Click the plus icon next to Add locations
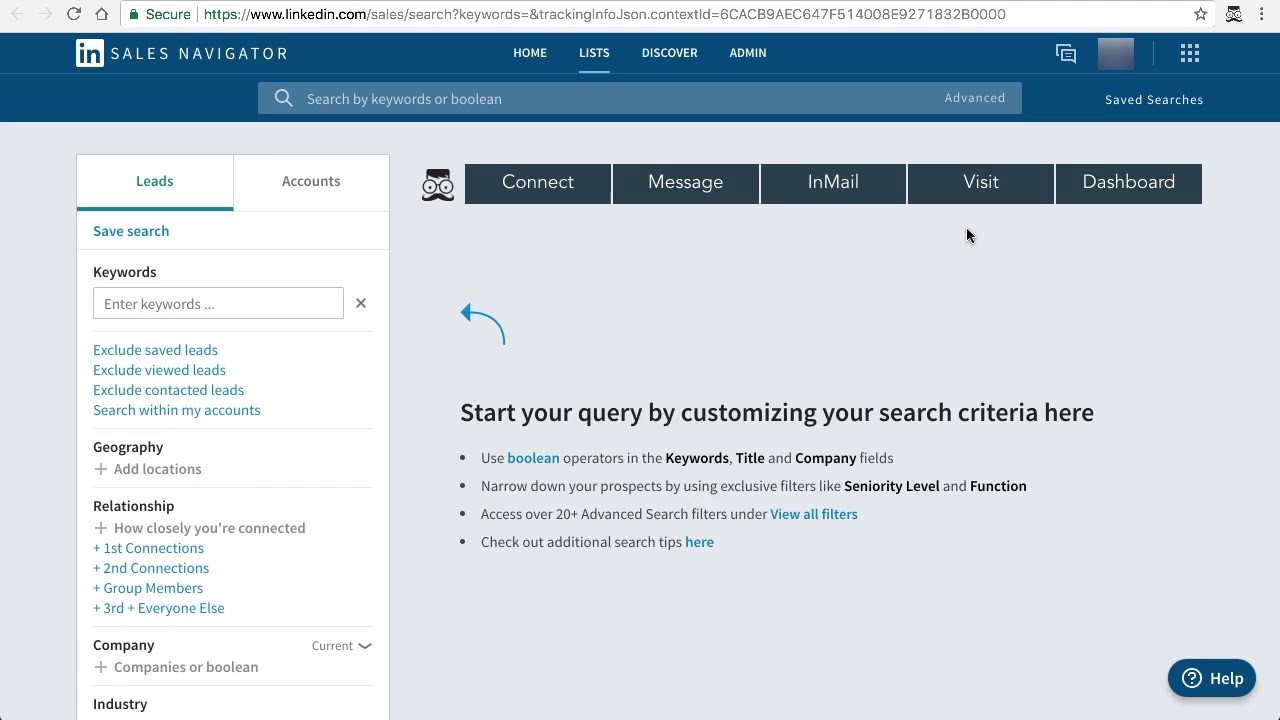This screenshot has width=1280, height=720. pos(100,469)
